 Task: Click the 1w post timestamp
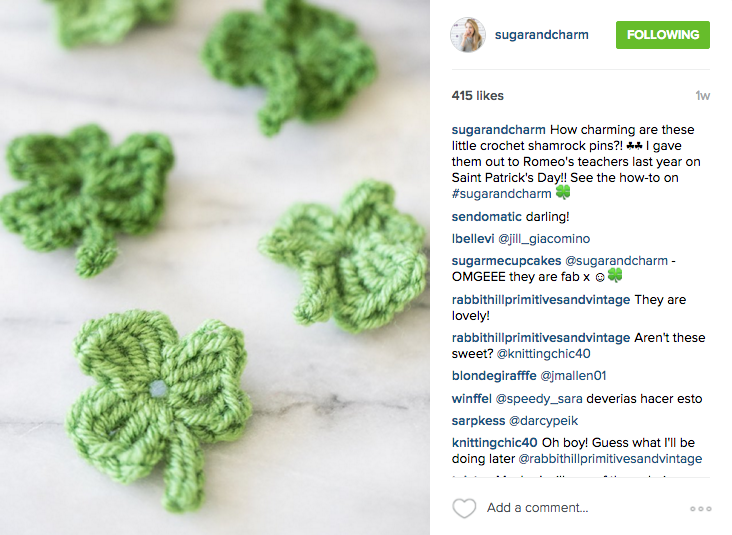click(702, 96)
